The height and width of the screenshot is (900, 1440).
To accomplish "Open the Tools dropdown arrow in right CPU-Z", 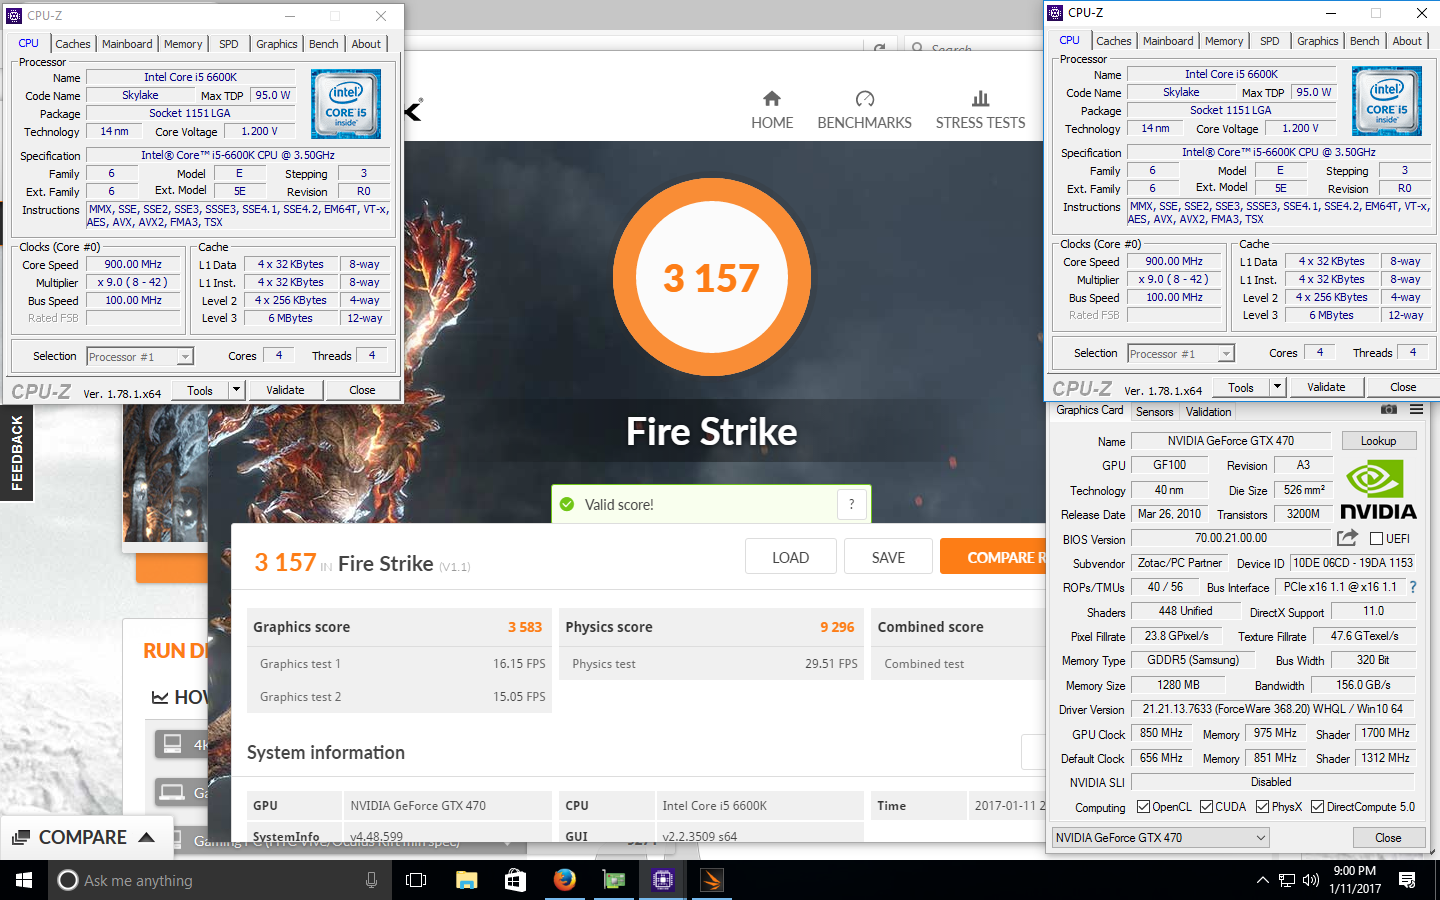I will [x=1277, y=387].
